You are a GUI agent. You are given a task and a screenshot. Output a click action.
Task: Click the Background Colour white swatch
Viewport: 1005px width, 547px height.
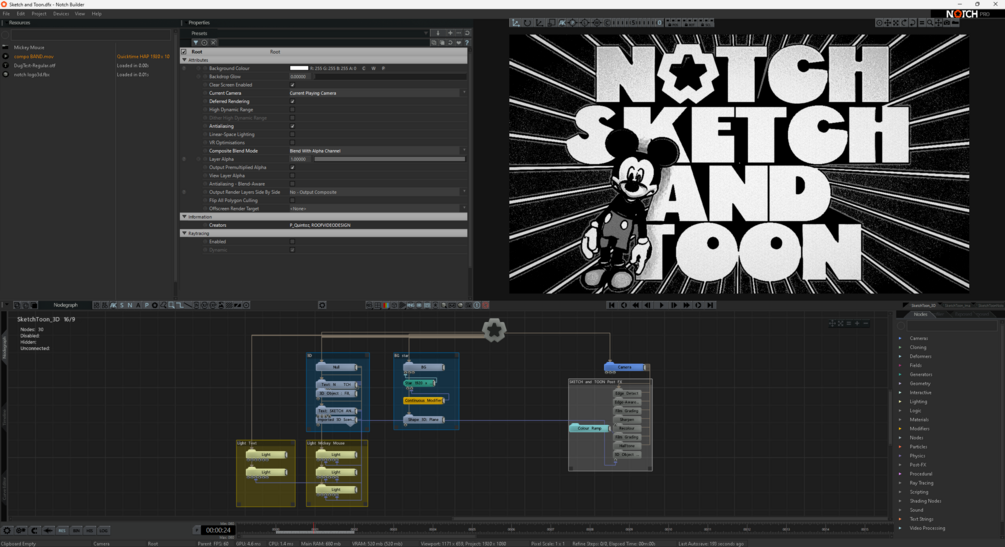click(x=299, y=68)
